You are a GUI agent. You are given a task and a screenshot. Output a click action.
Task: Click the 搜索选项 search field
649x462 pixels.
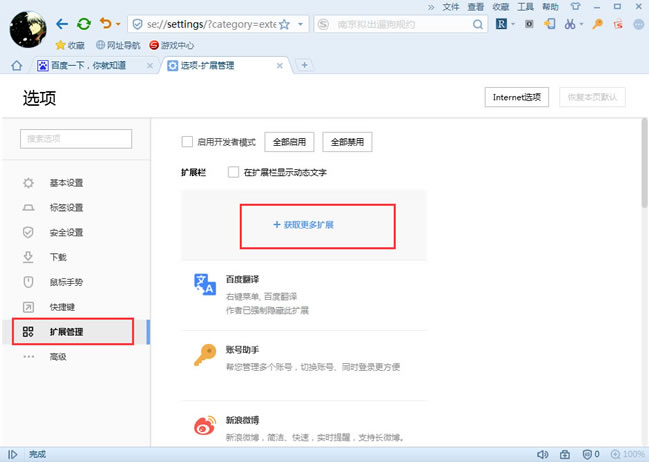point(76,139)
